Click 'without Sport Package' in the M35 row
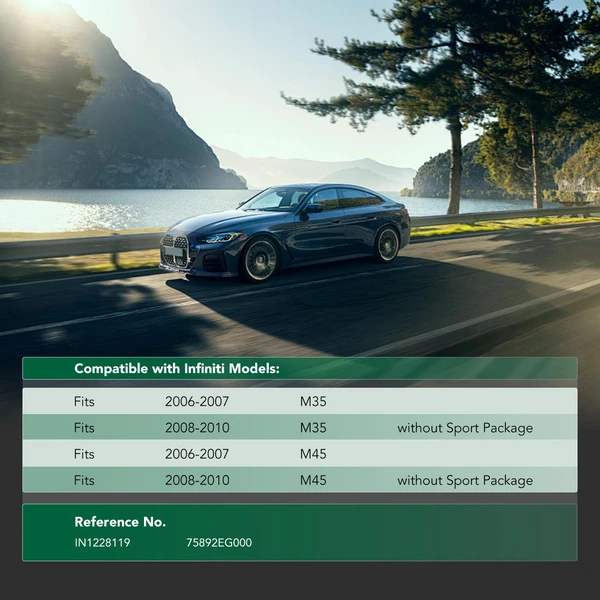600x600 pixels. point(464,428)
